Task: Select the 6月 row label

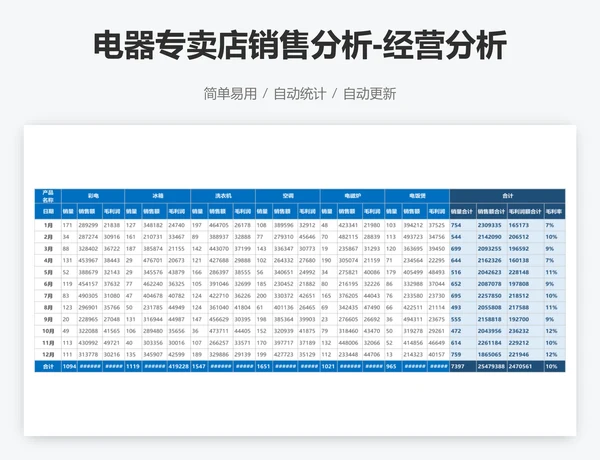Action: [48, 284]
